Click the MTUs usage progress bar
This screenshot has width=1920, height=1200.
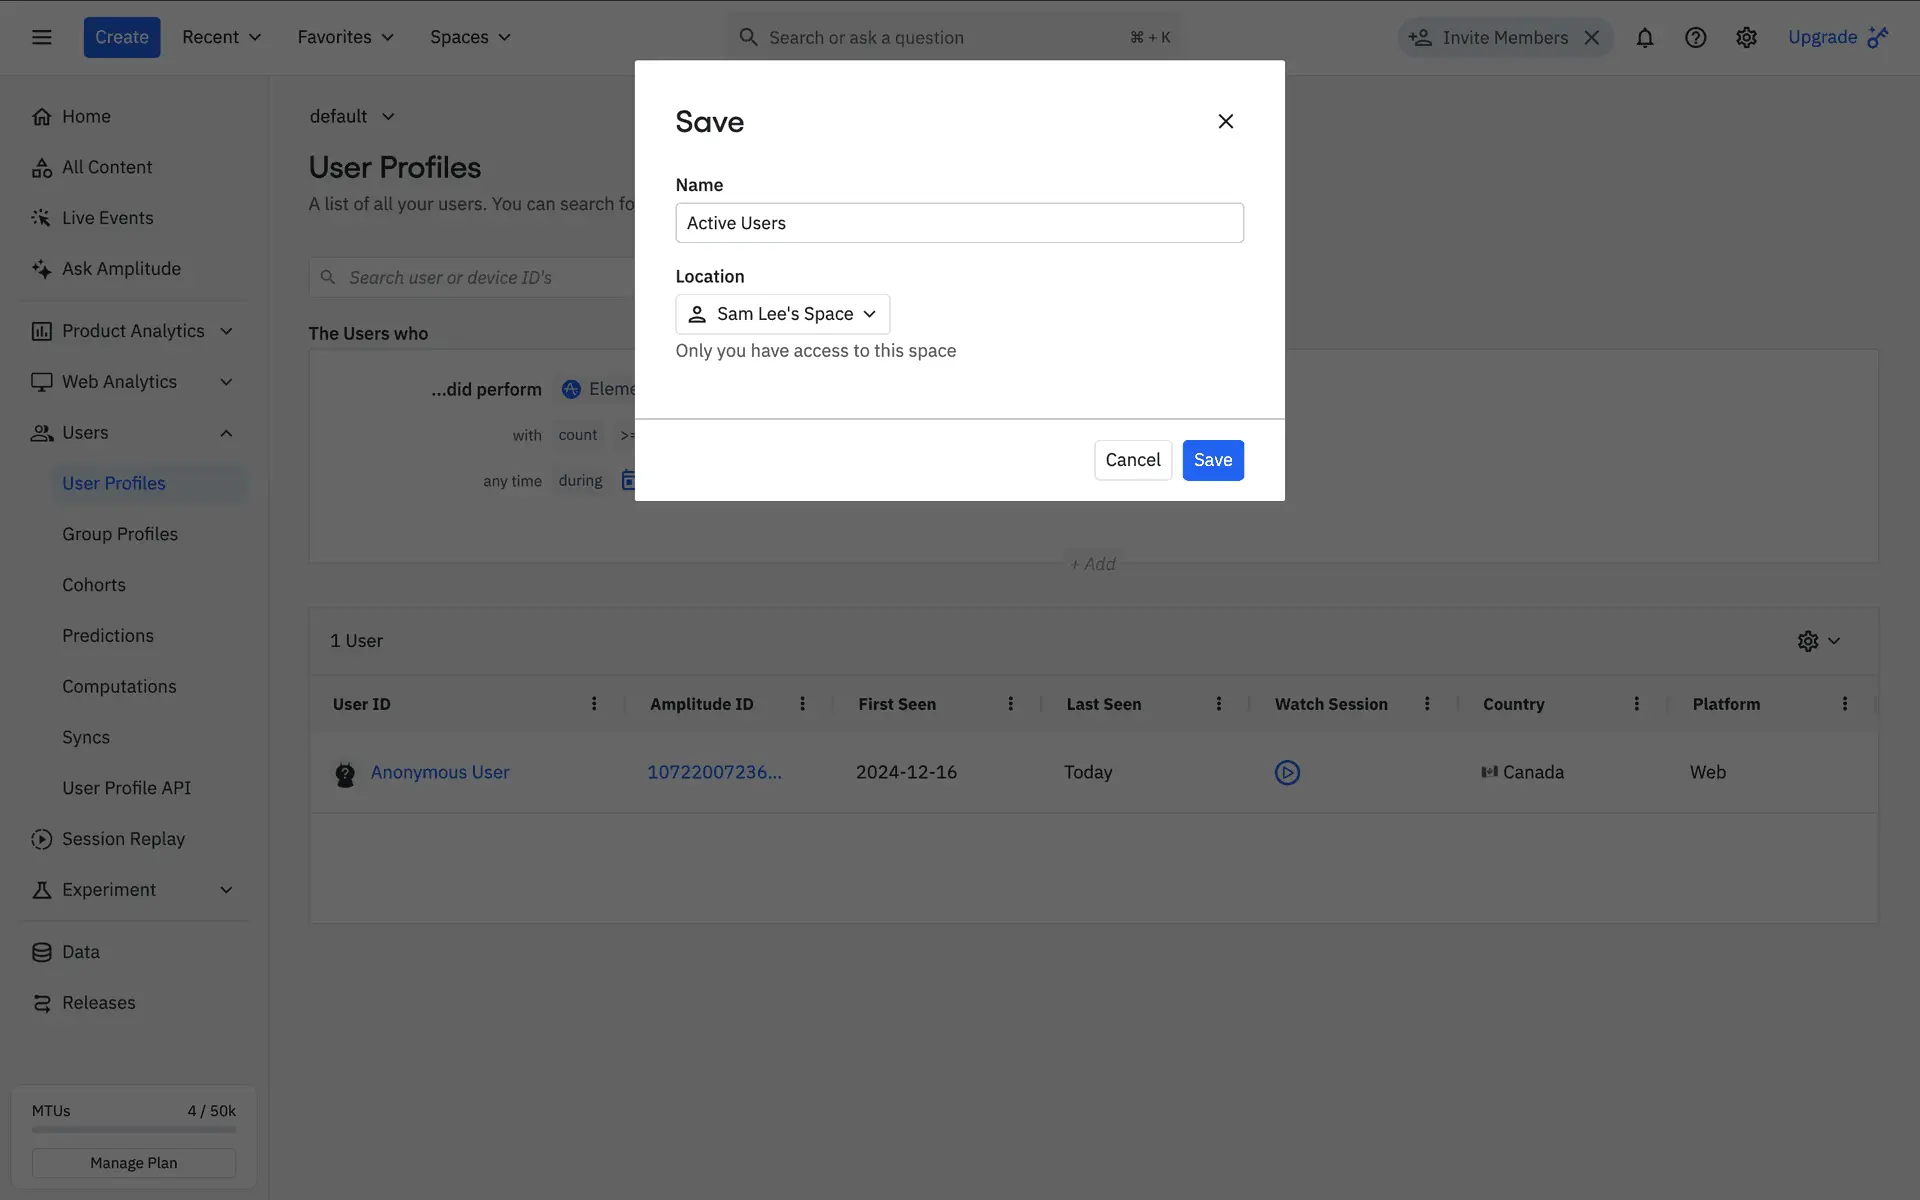[133, 1130]
